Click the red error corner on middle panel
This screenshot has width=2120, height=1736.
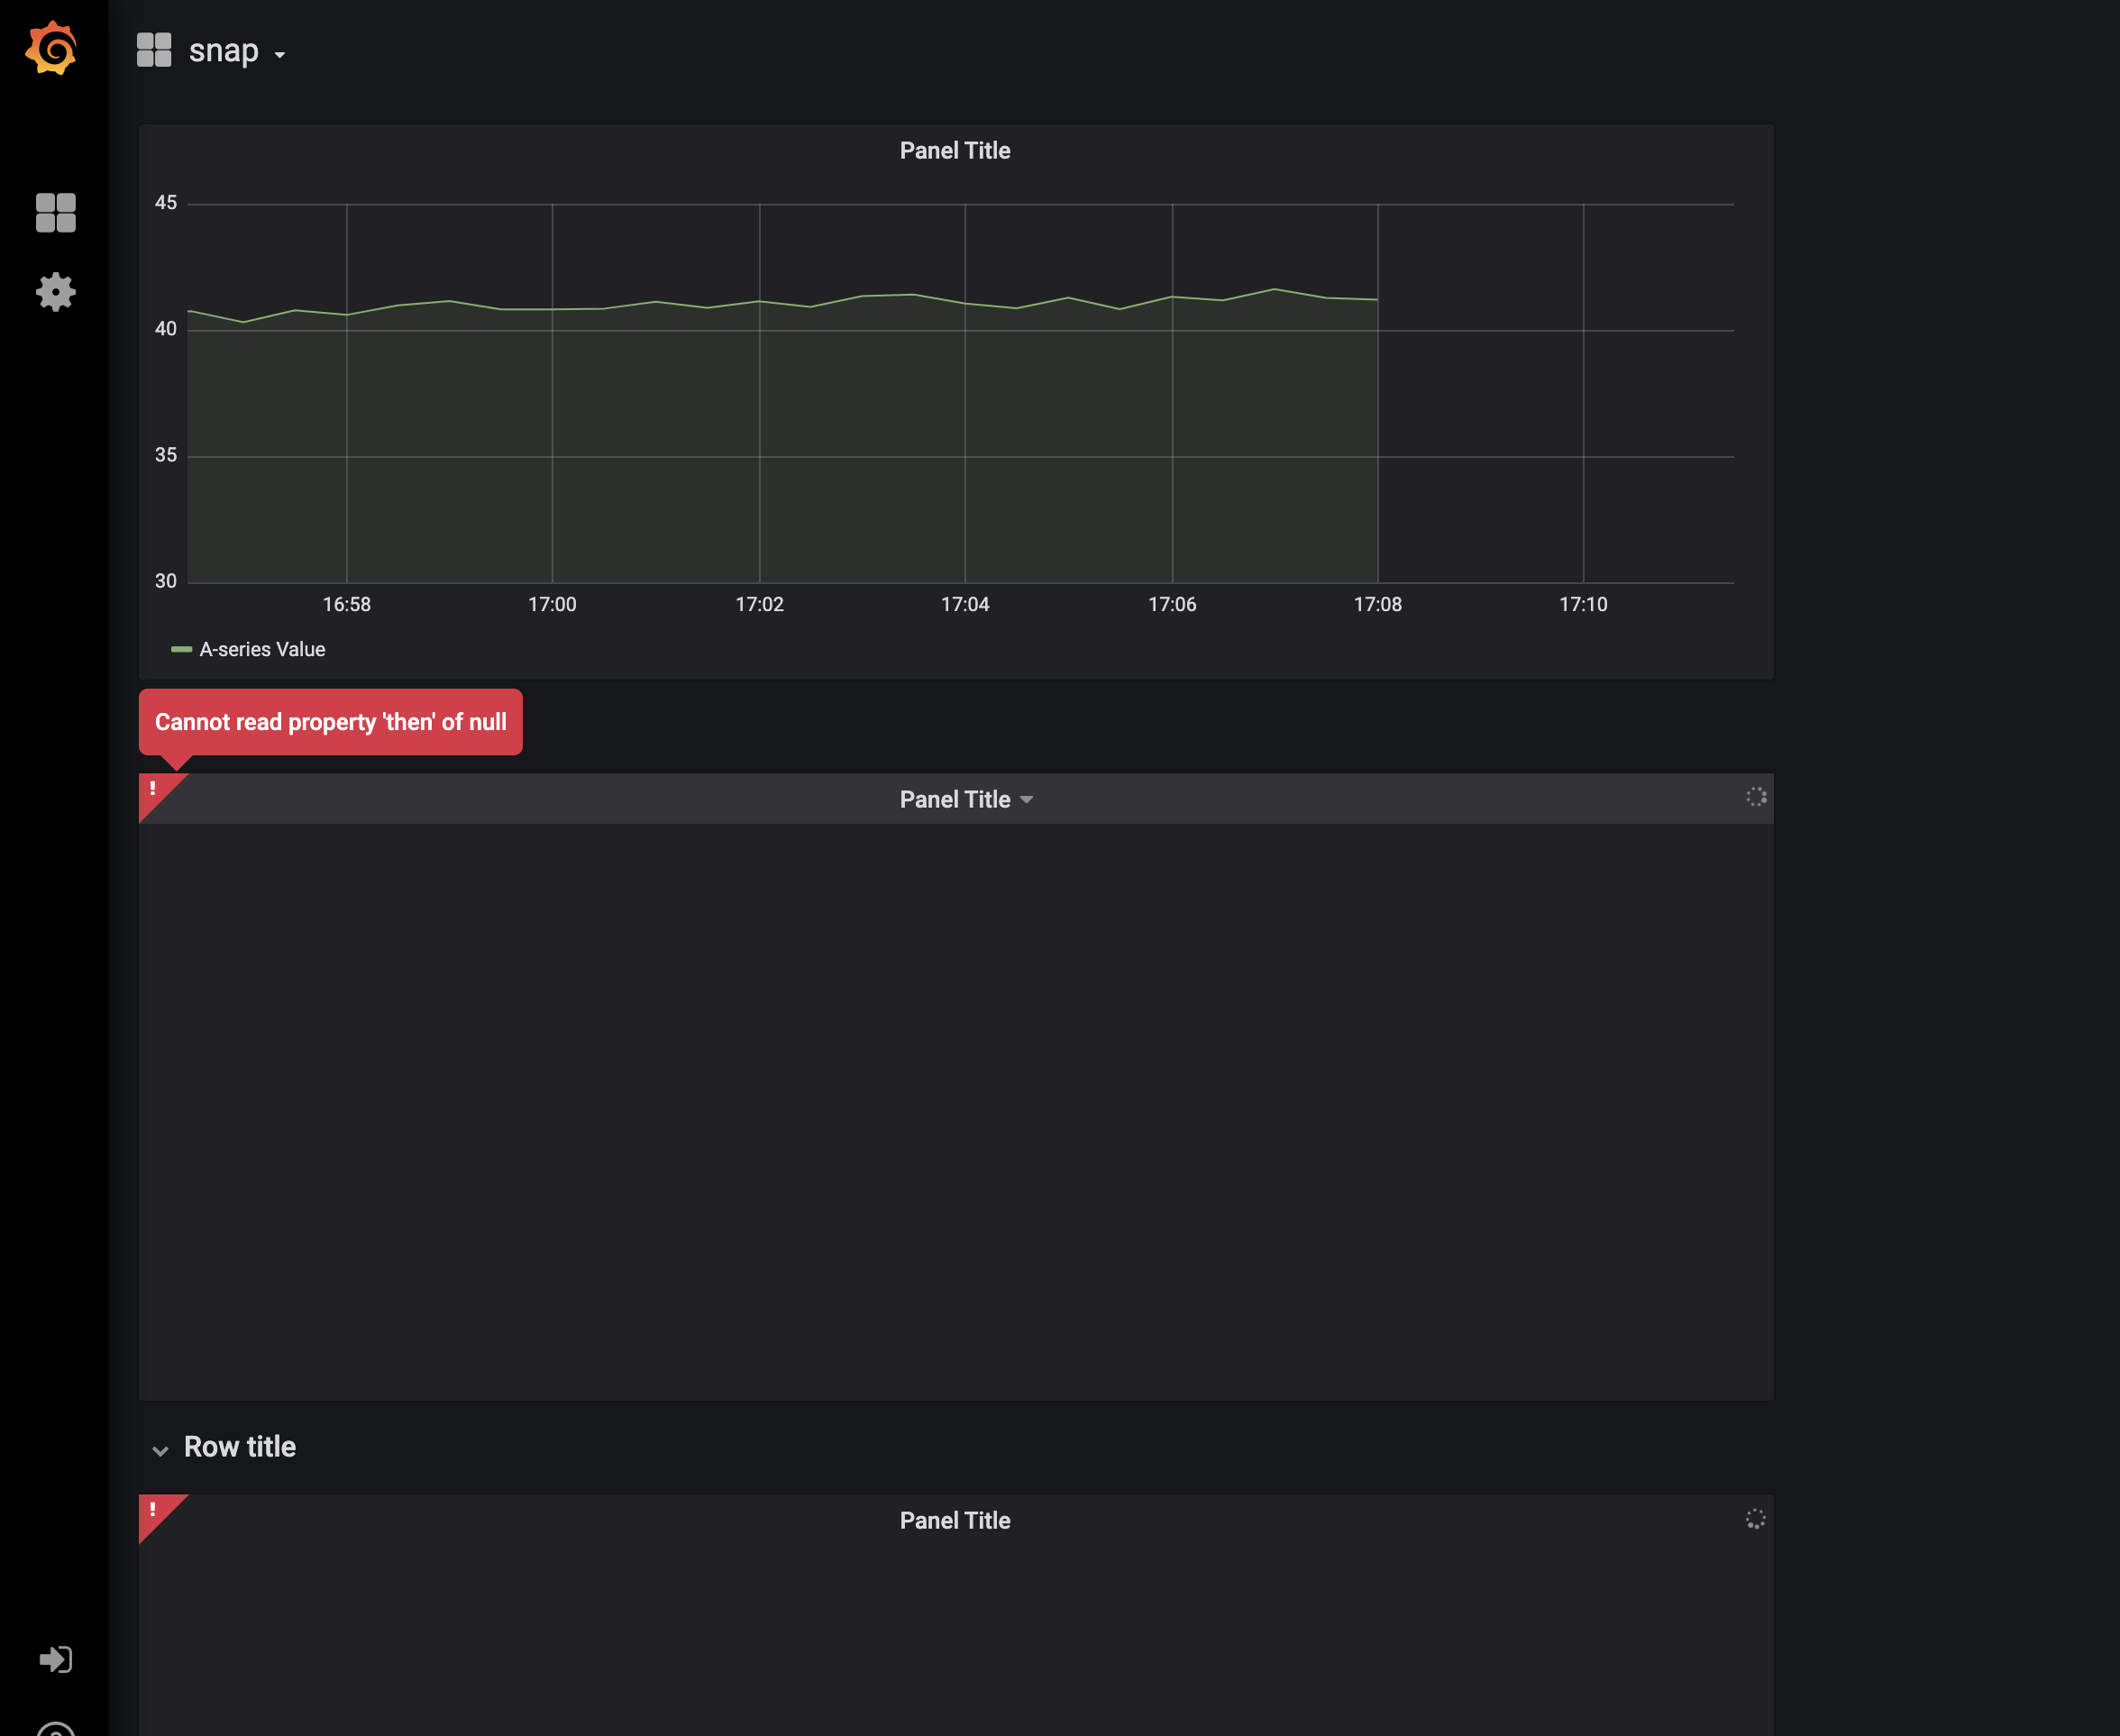pos(153,790)
